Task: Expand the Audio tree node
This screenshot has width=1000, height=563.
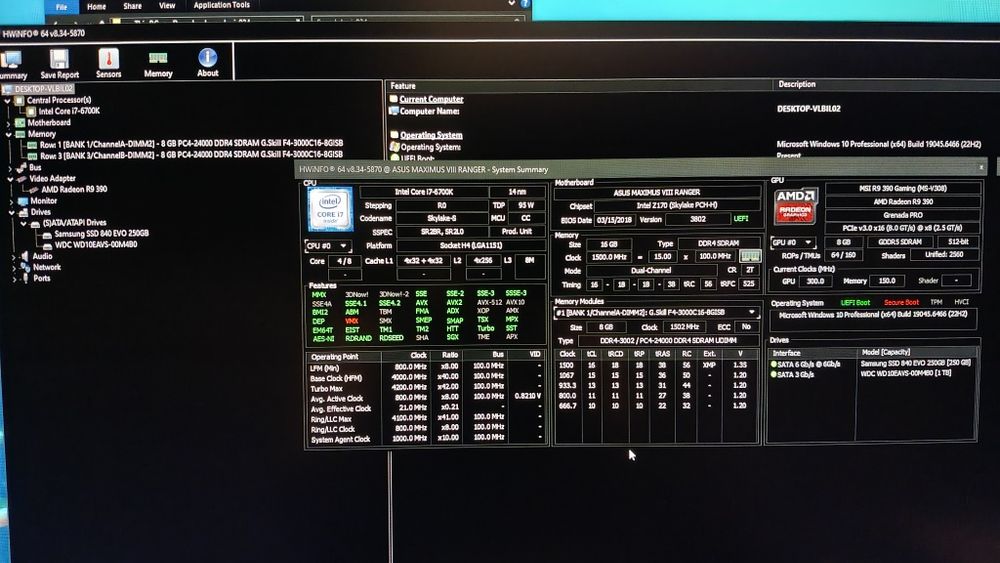Action: point(13,257)
